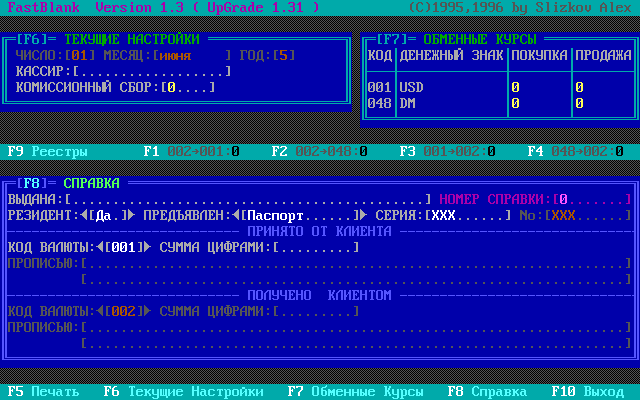
Task: Select the Месяц field showing июня
Action: point(188,56)
